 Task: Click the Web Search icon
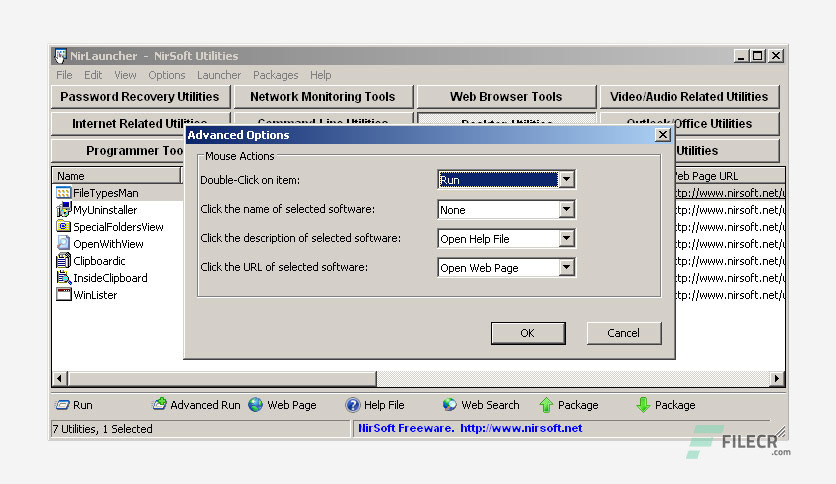(449, 405)
